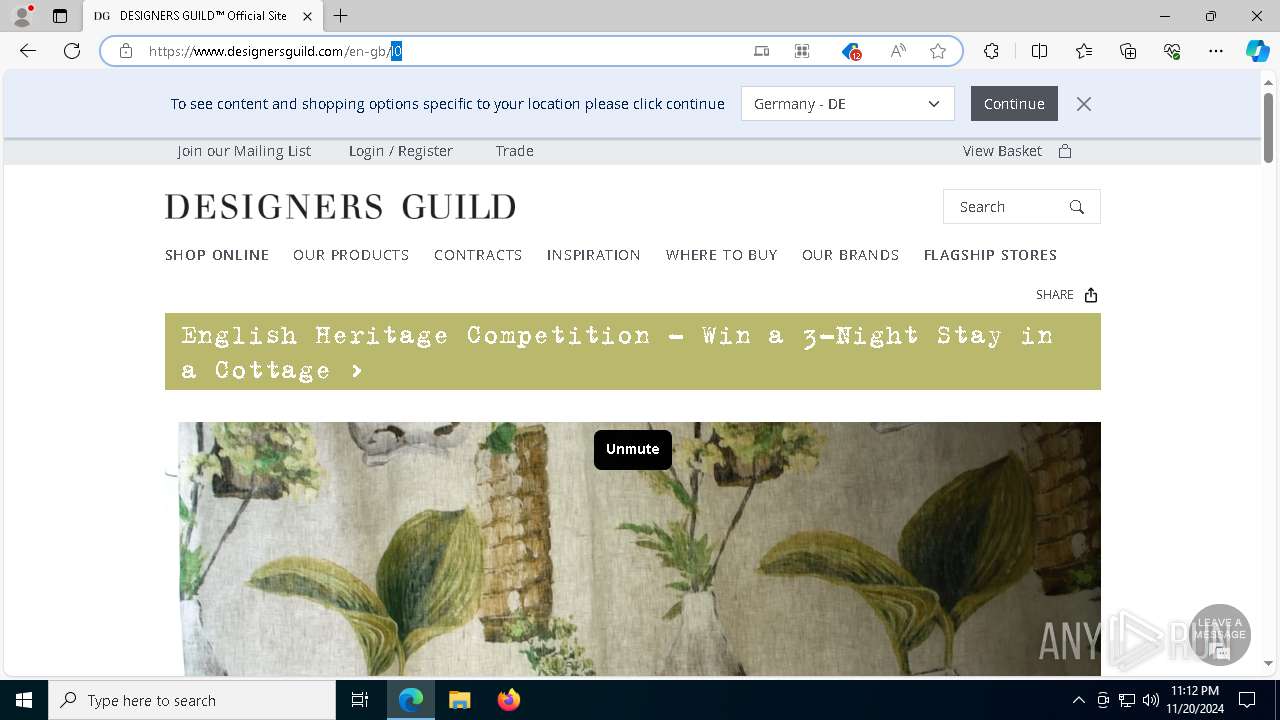The height and width of the screenshot is (720, 1280).
Task: Open the Login / Register link
Action: coord(401,151)
